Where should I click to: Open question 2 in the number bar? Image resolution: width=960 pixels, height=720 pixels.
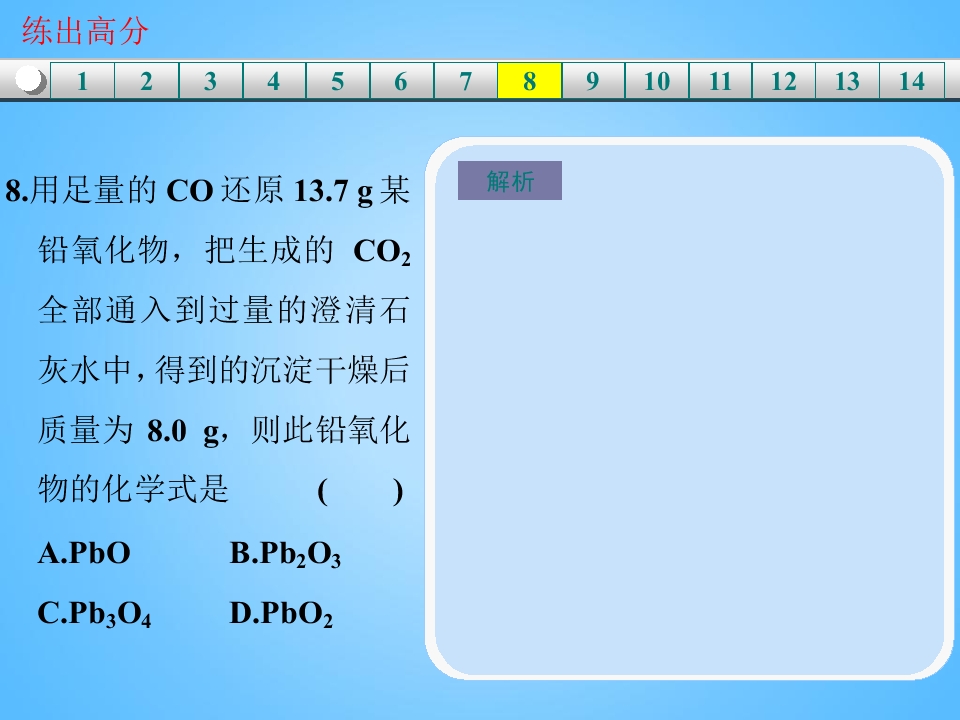(x=146, y=81)
